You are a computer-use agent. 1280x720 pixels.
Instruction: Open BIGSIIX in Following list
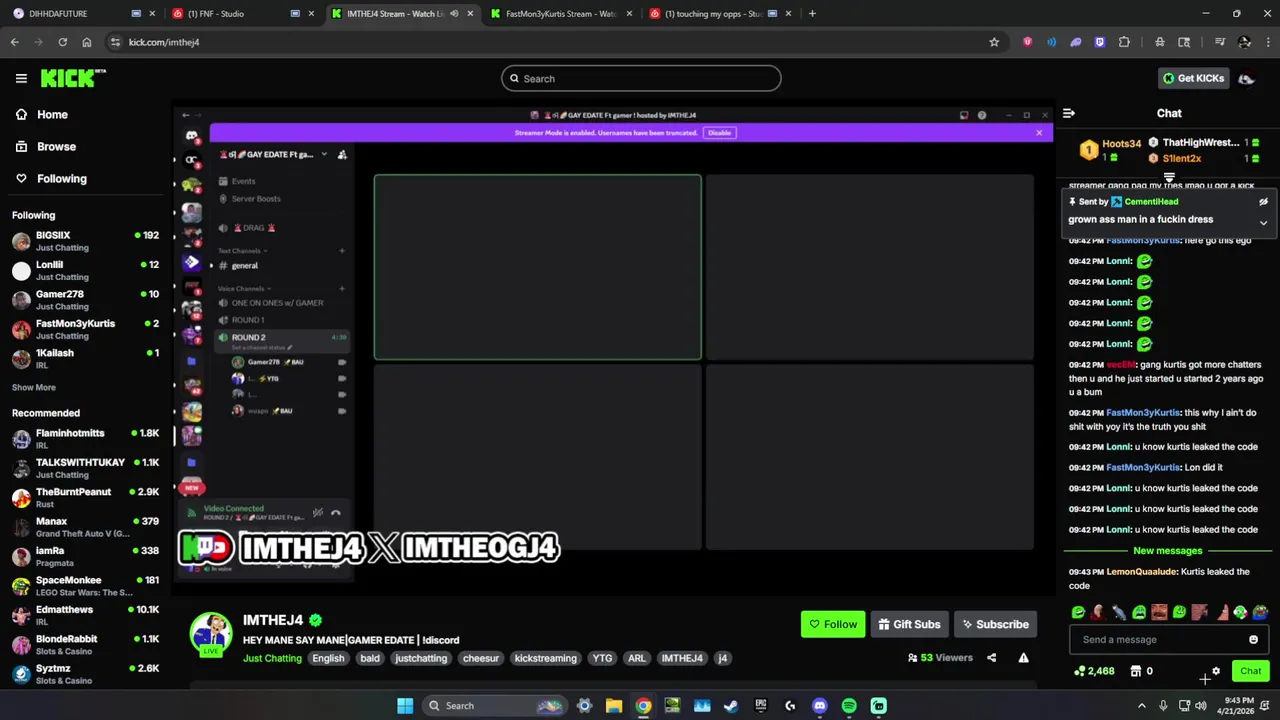pos(85,241)
